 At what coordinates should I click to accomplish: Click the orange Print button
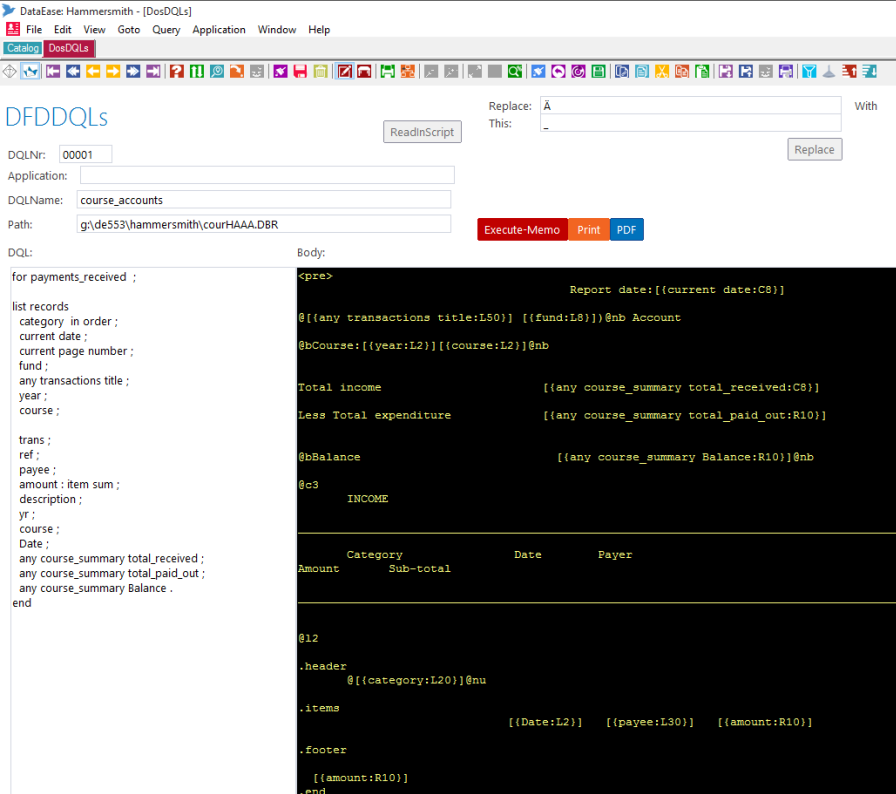pos(589,230)
